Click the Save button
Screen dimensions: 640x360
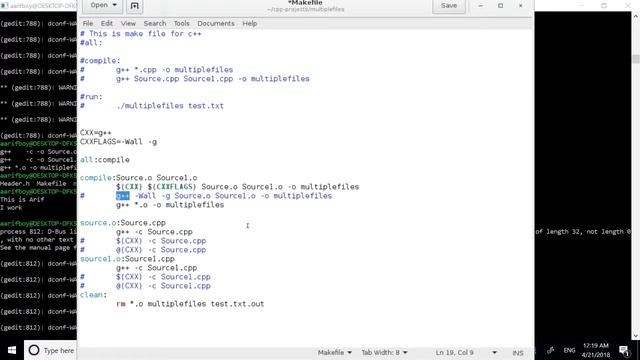point(449,6)
